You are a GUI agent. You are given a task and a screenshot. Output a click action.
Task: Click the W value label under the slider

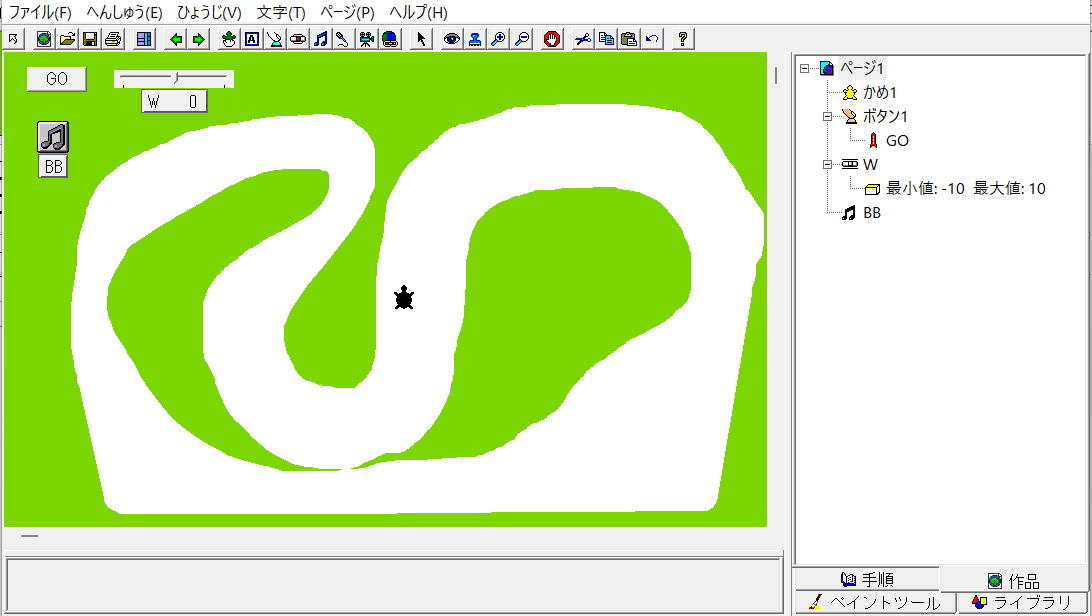174,102
